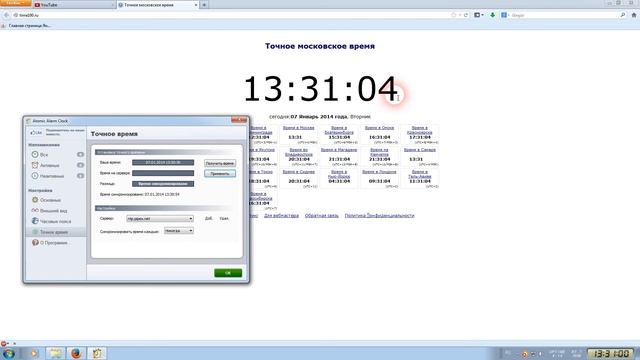
Task: Open the orange Firefox menu button
Action: click(x=16, y=3)
